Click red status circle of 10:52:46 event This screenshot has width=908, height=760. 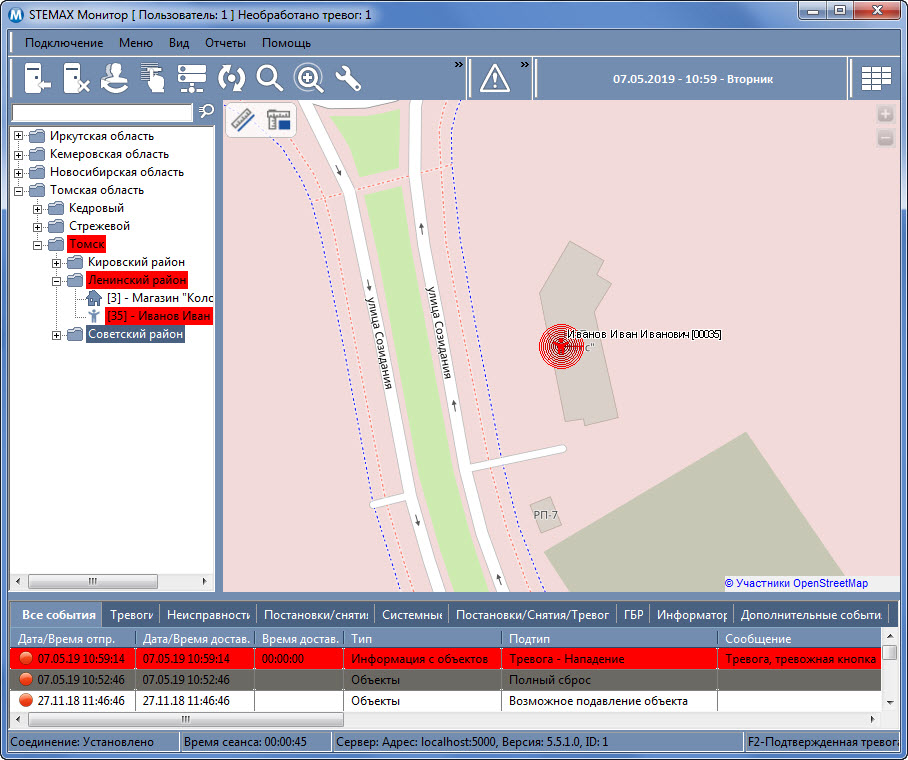[x=25, y=679]
